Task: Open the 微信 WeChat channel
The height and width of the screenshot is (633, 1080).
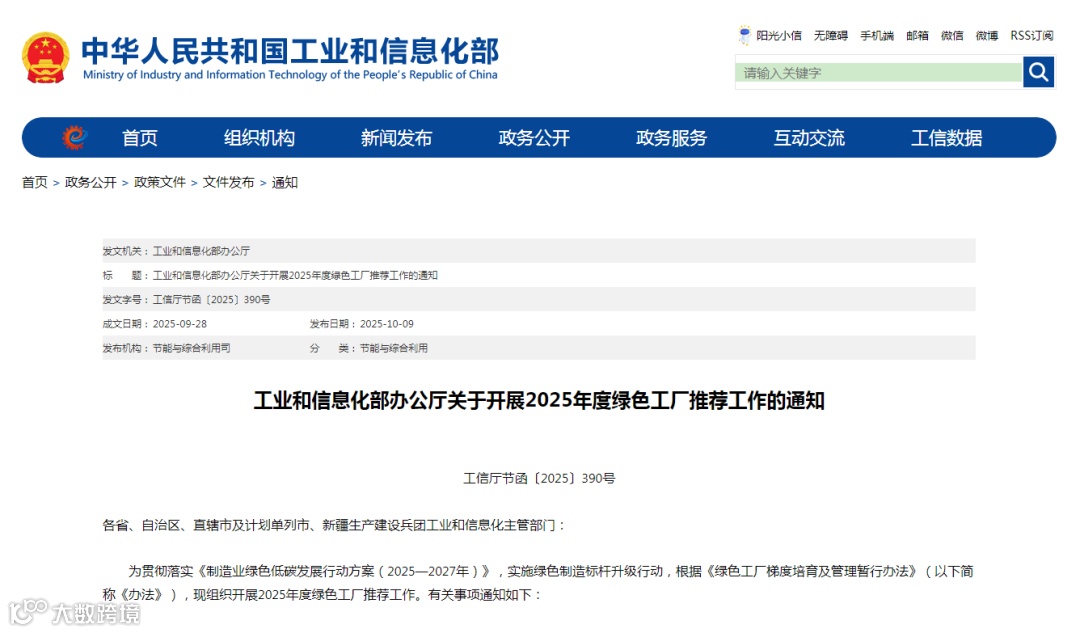Action: [951, 35]
